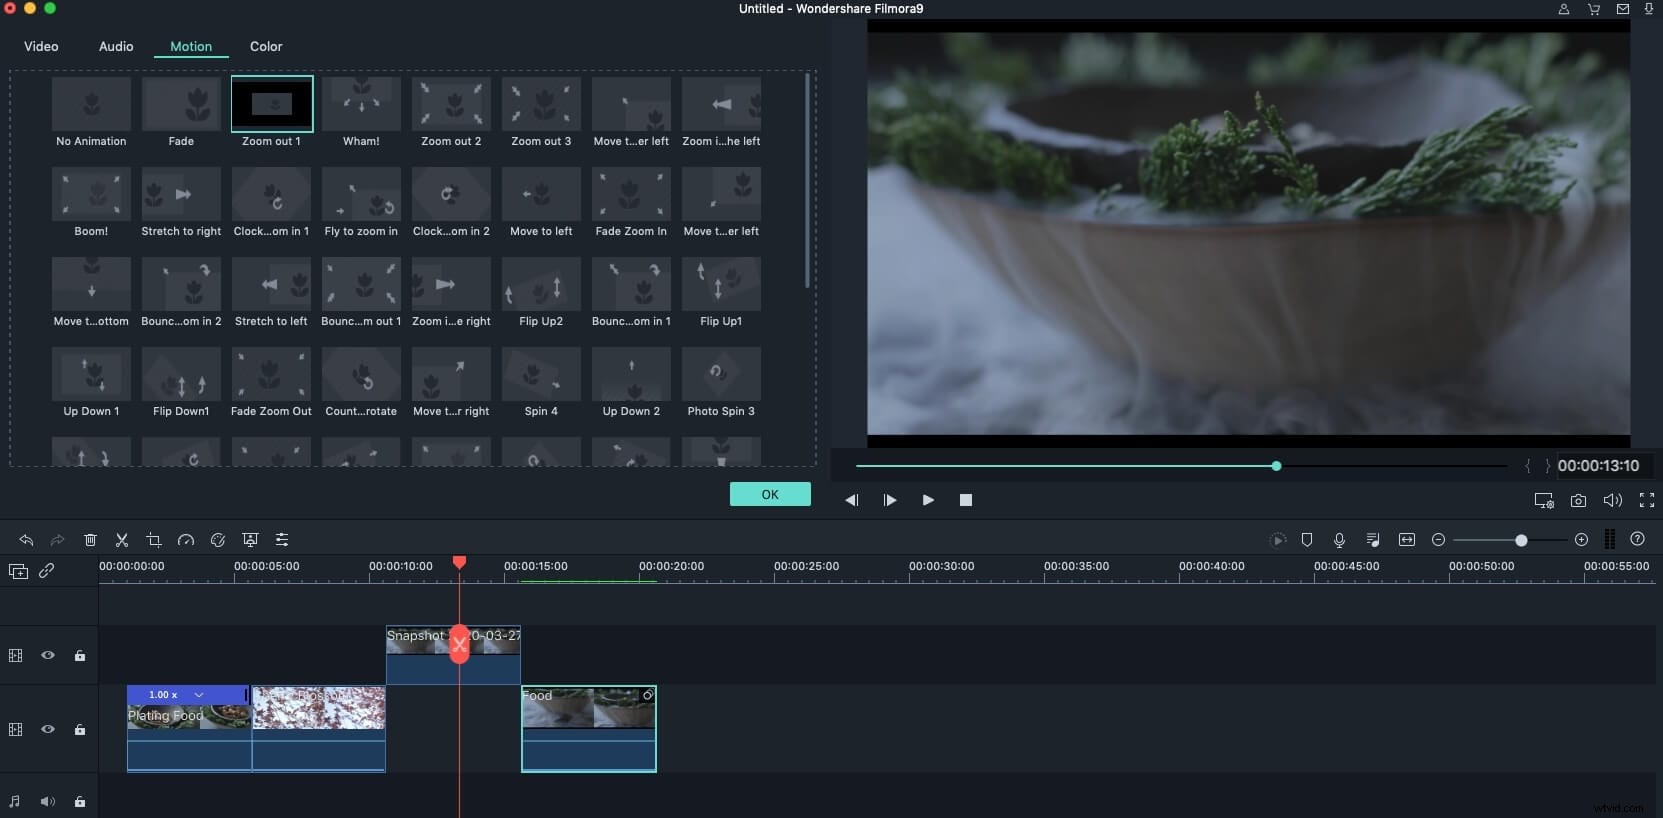
Task: Select the Crop tool icon
Action: tap(154, 540)
